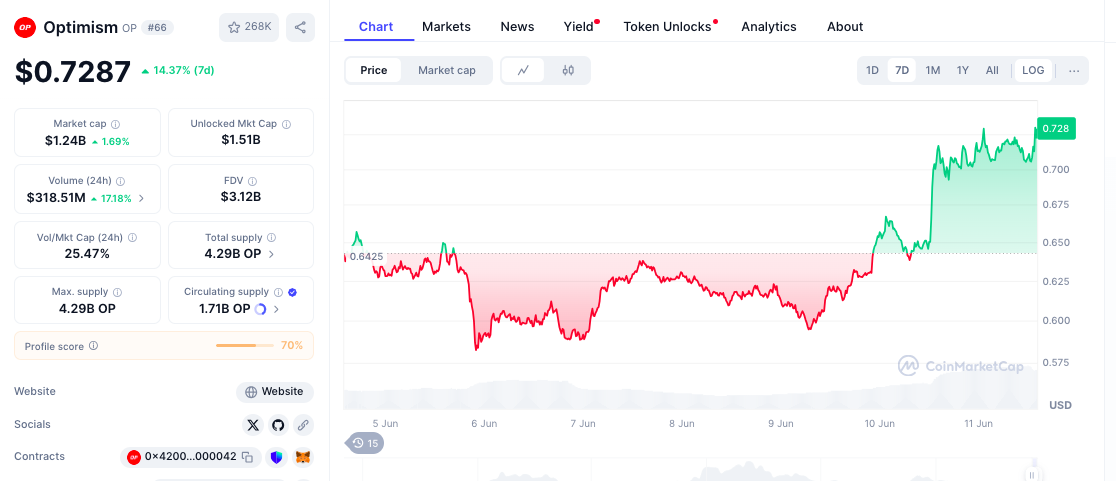Screen dimensions: 1116x481
Task: Set chart range to 1D
Action: [872, 70]
